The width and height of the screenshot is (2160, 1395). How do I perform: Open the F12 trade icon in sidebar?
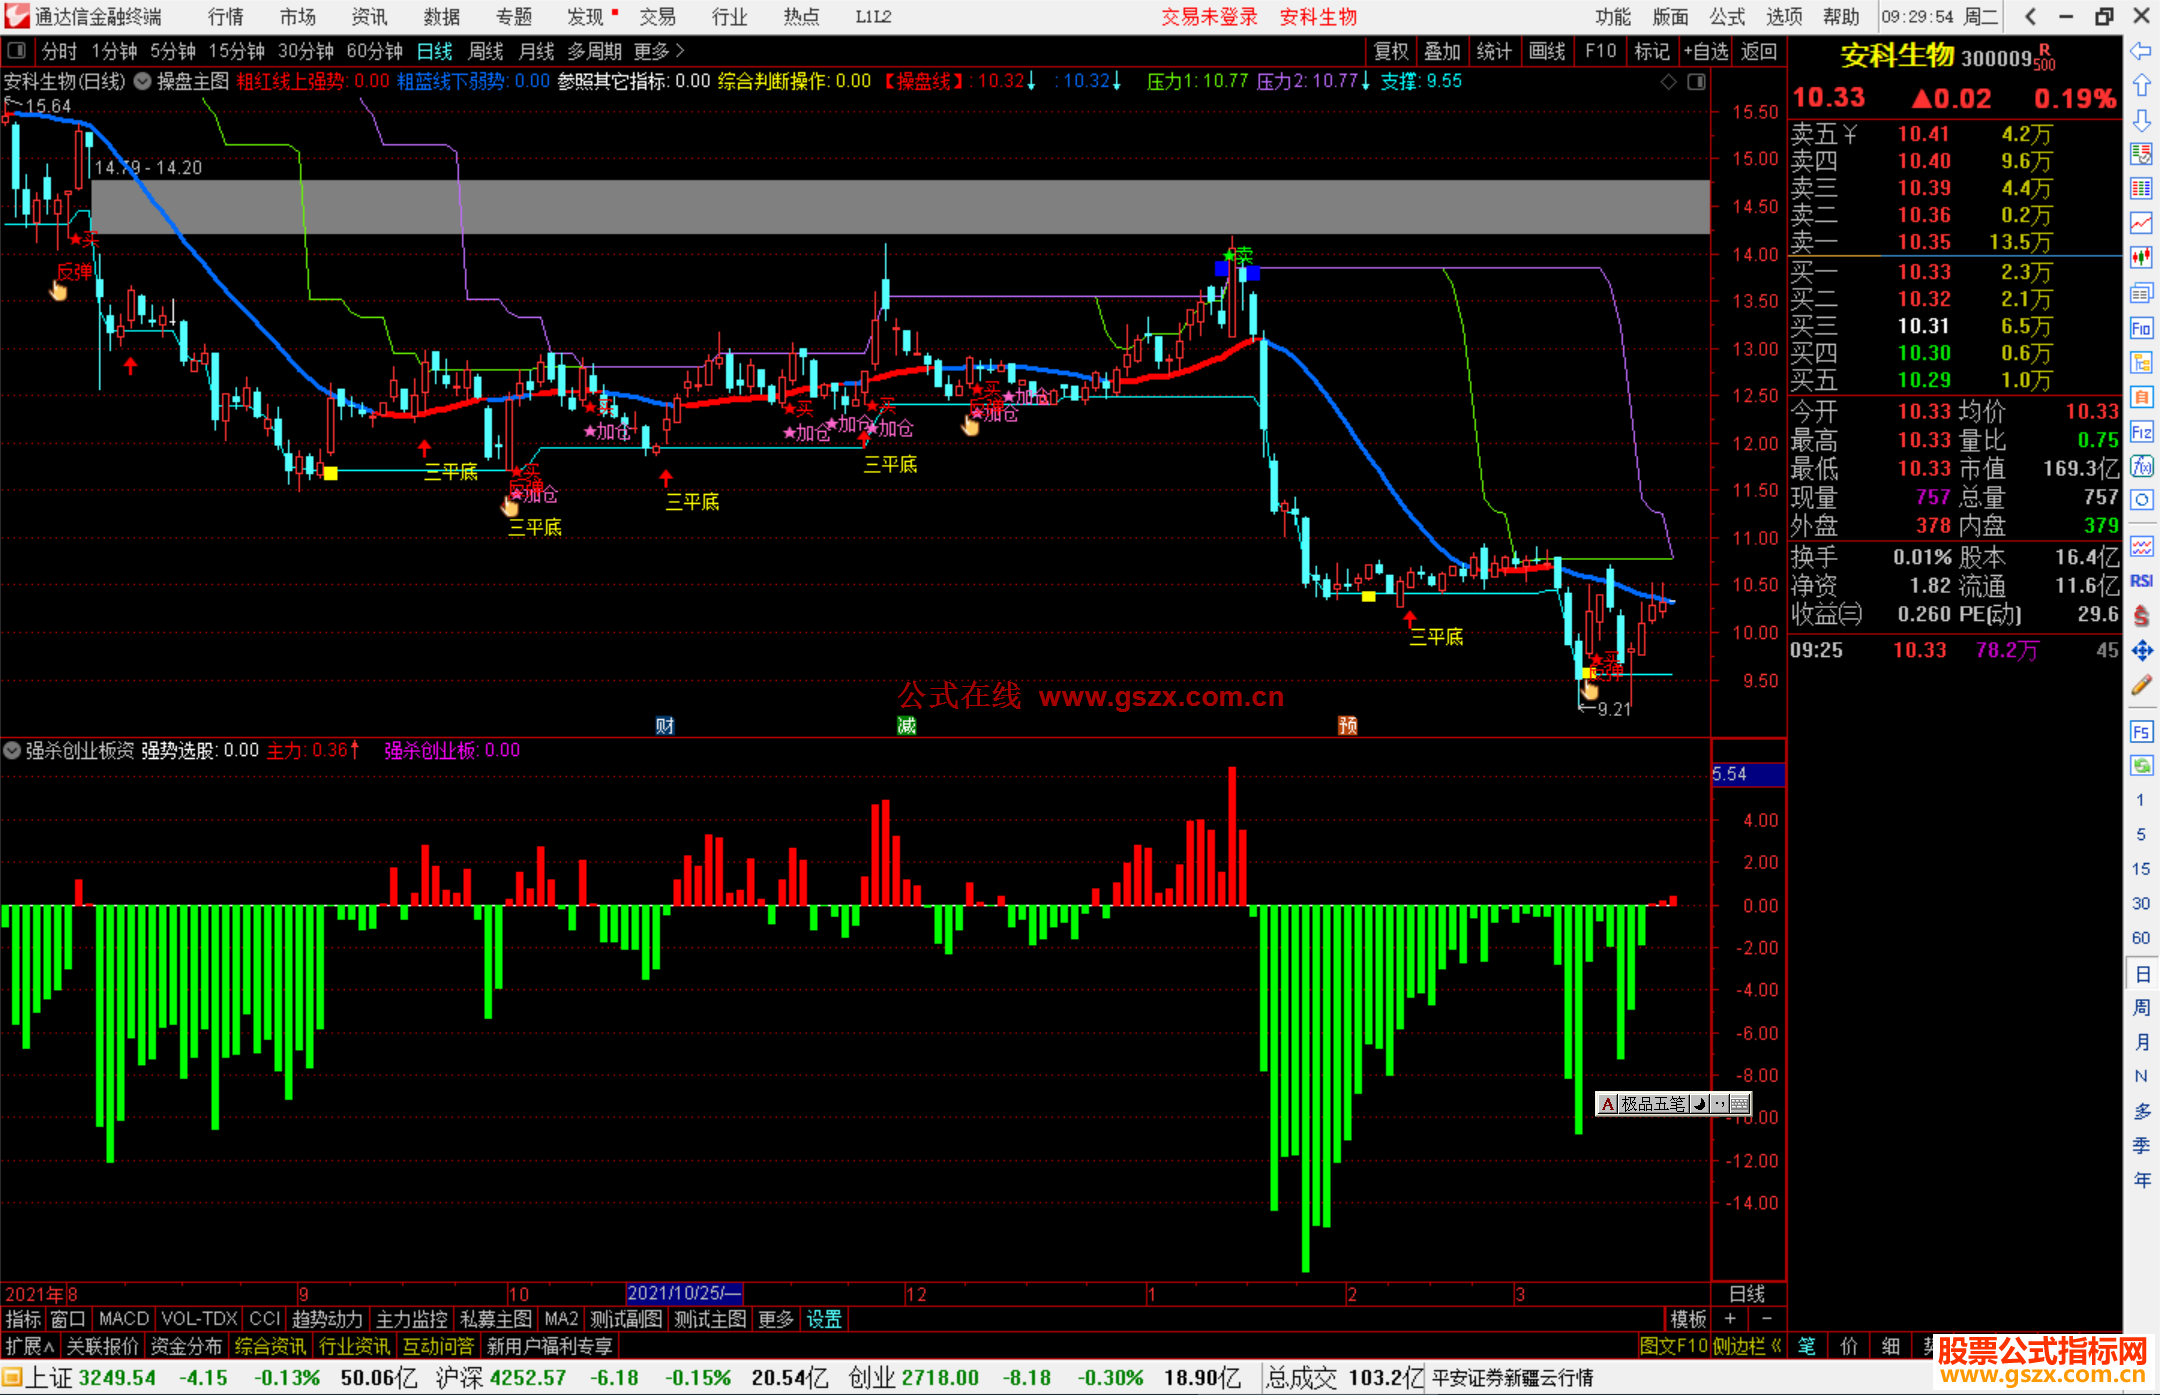click(x=2141, y=432)
